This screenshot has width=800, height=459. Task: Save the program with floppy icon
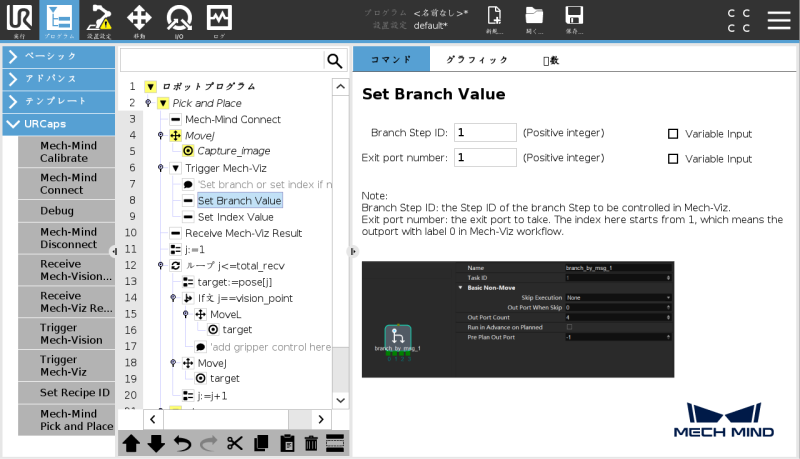tap(574, 19)
